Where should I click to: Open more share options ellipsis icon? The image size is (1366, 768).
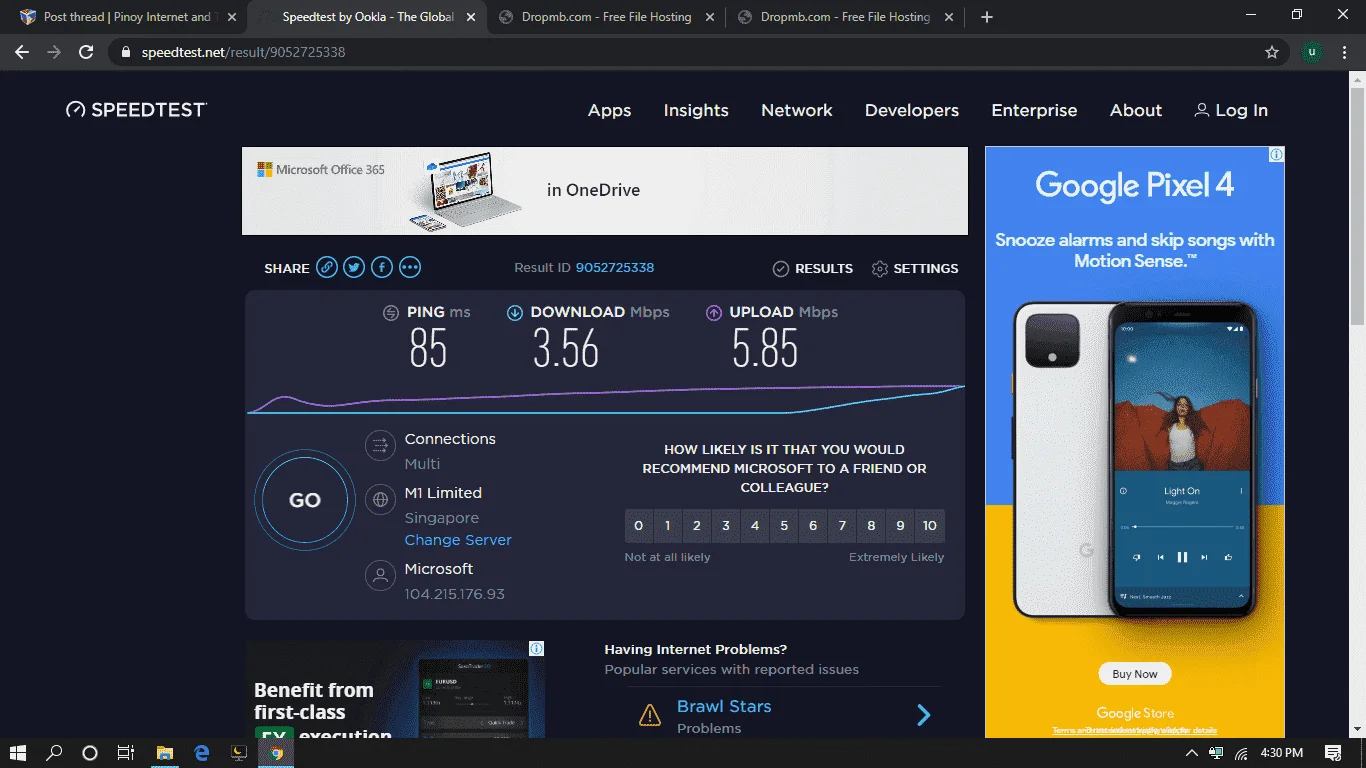coord(410,268)
